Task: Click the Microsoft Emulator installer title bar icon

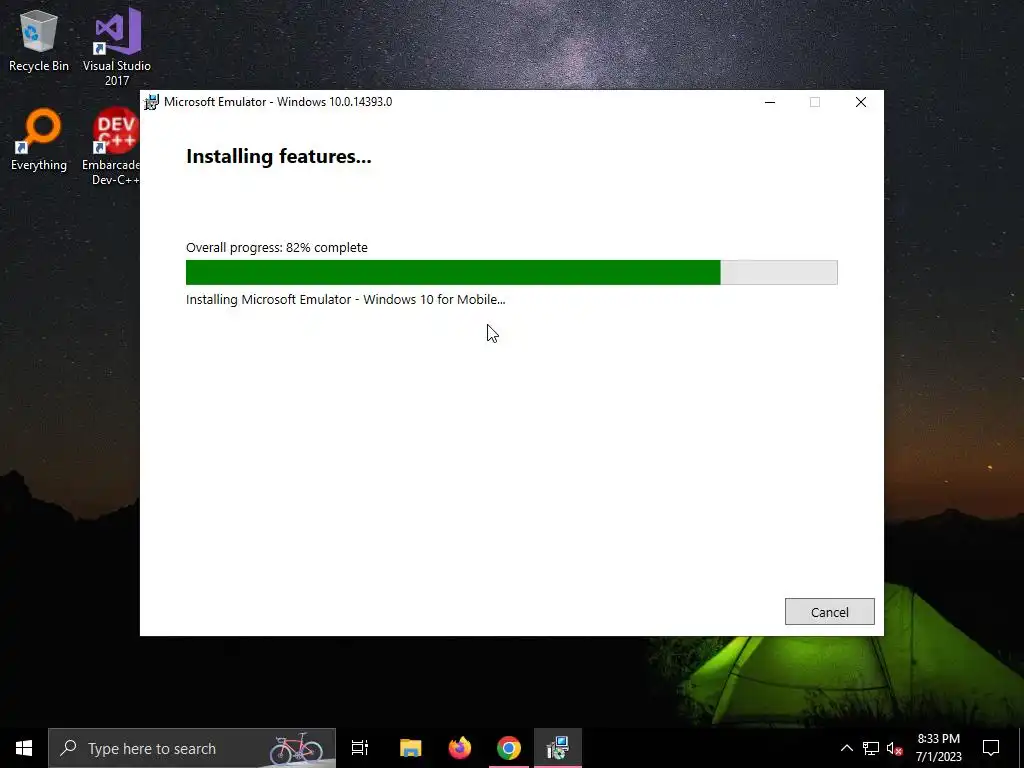Action: click(x=152, y=102)
